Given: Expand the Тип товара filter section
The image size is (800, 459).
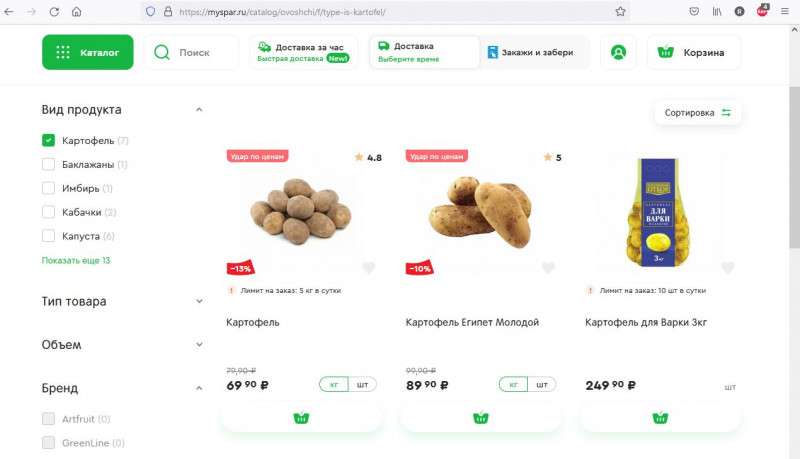Looking at the screenshot, I should pos(122,301).
